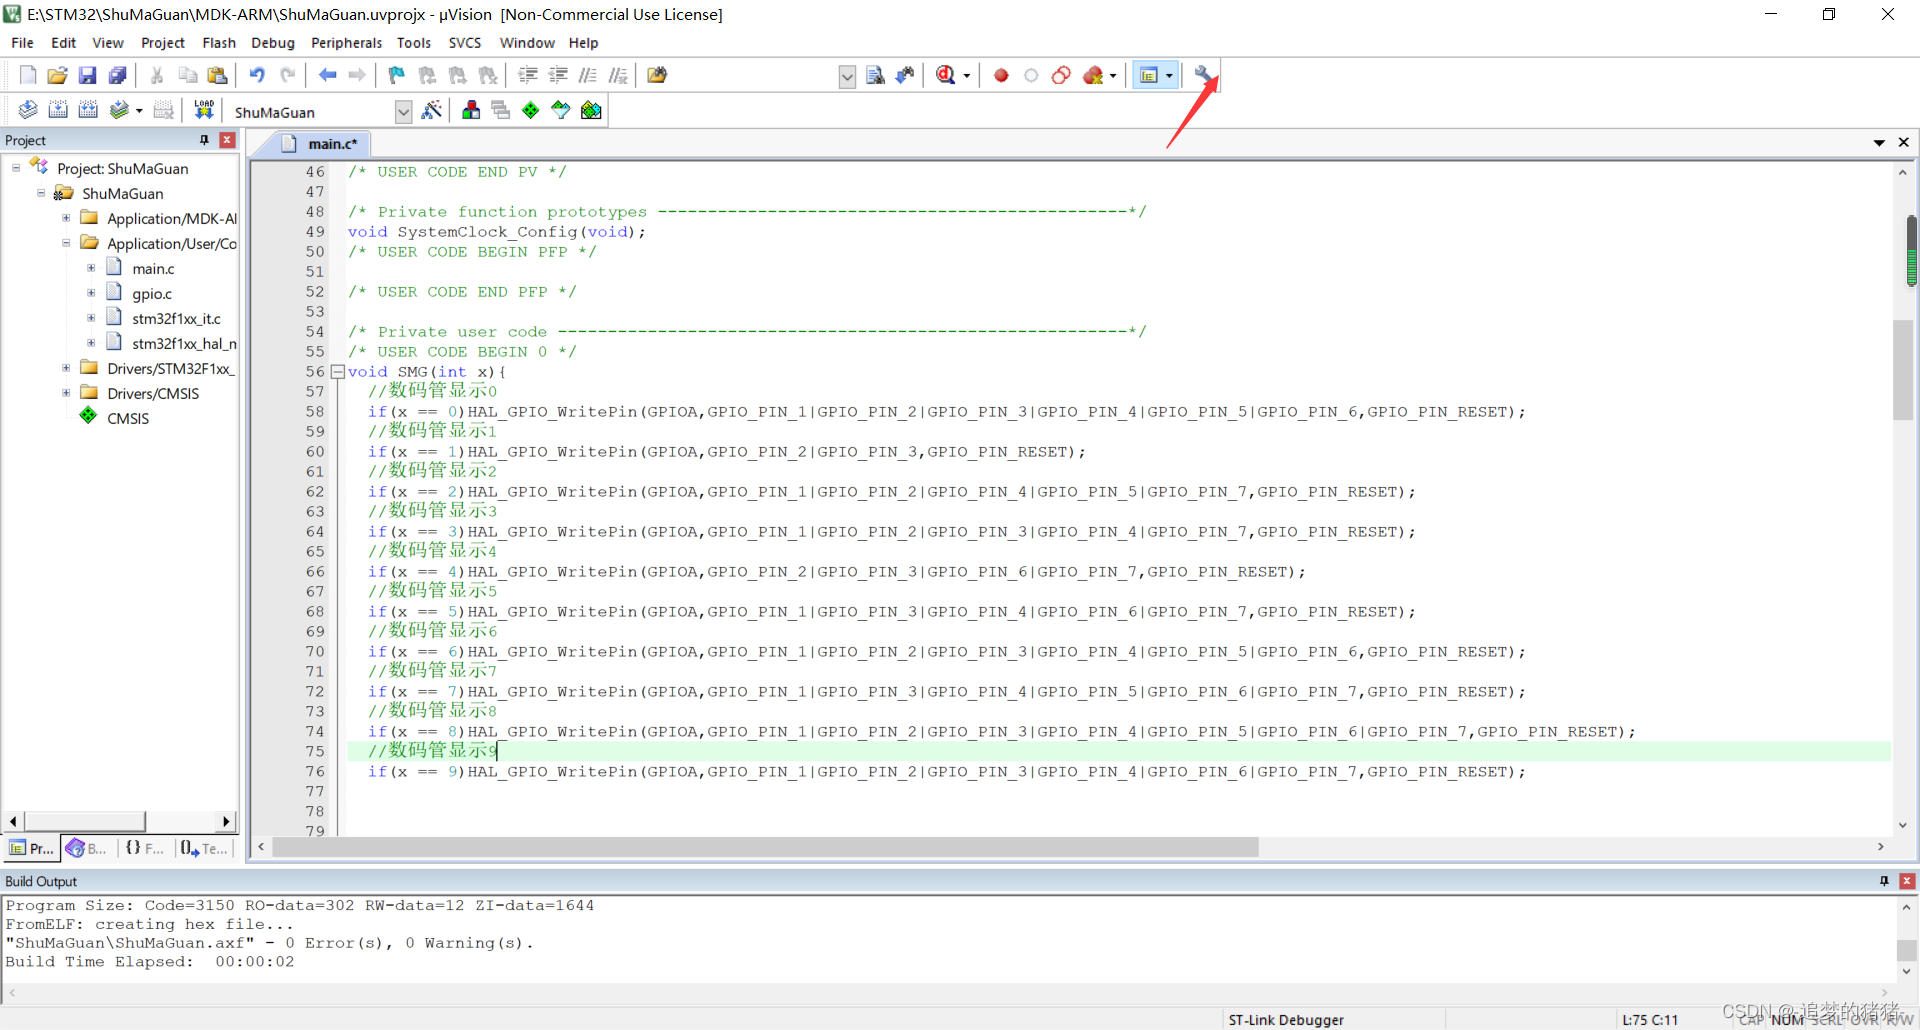This screenshot has width=1920, height=1030.
Task: Expand the Drivers/CMSIS folder
Action: (66, 393)
